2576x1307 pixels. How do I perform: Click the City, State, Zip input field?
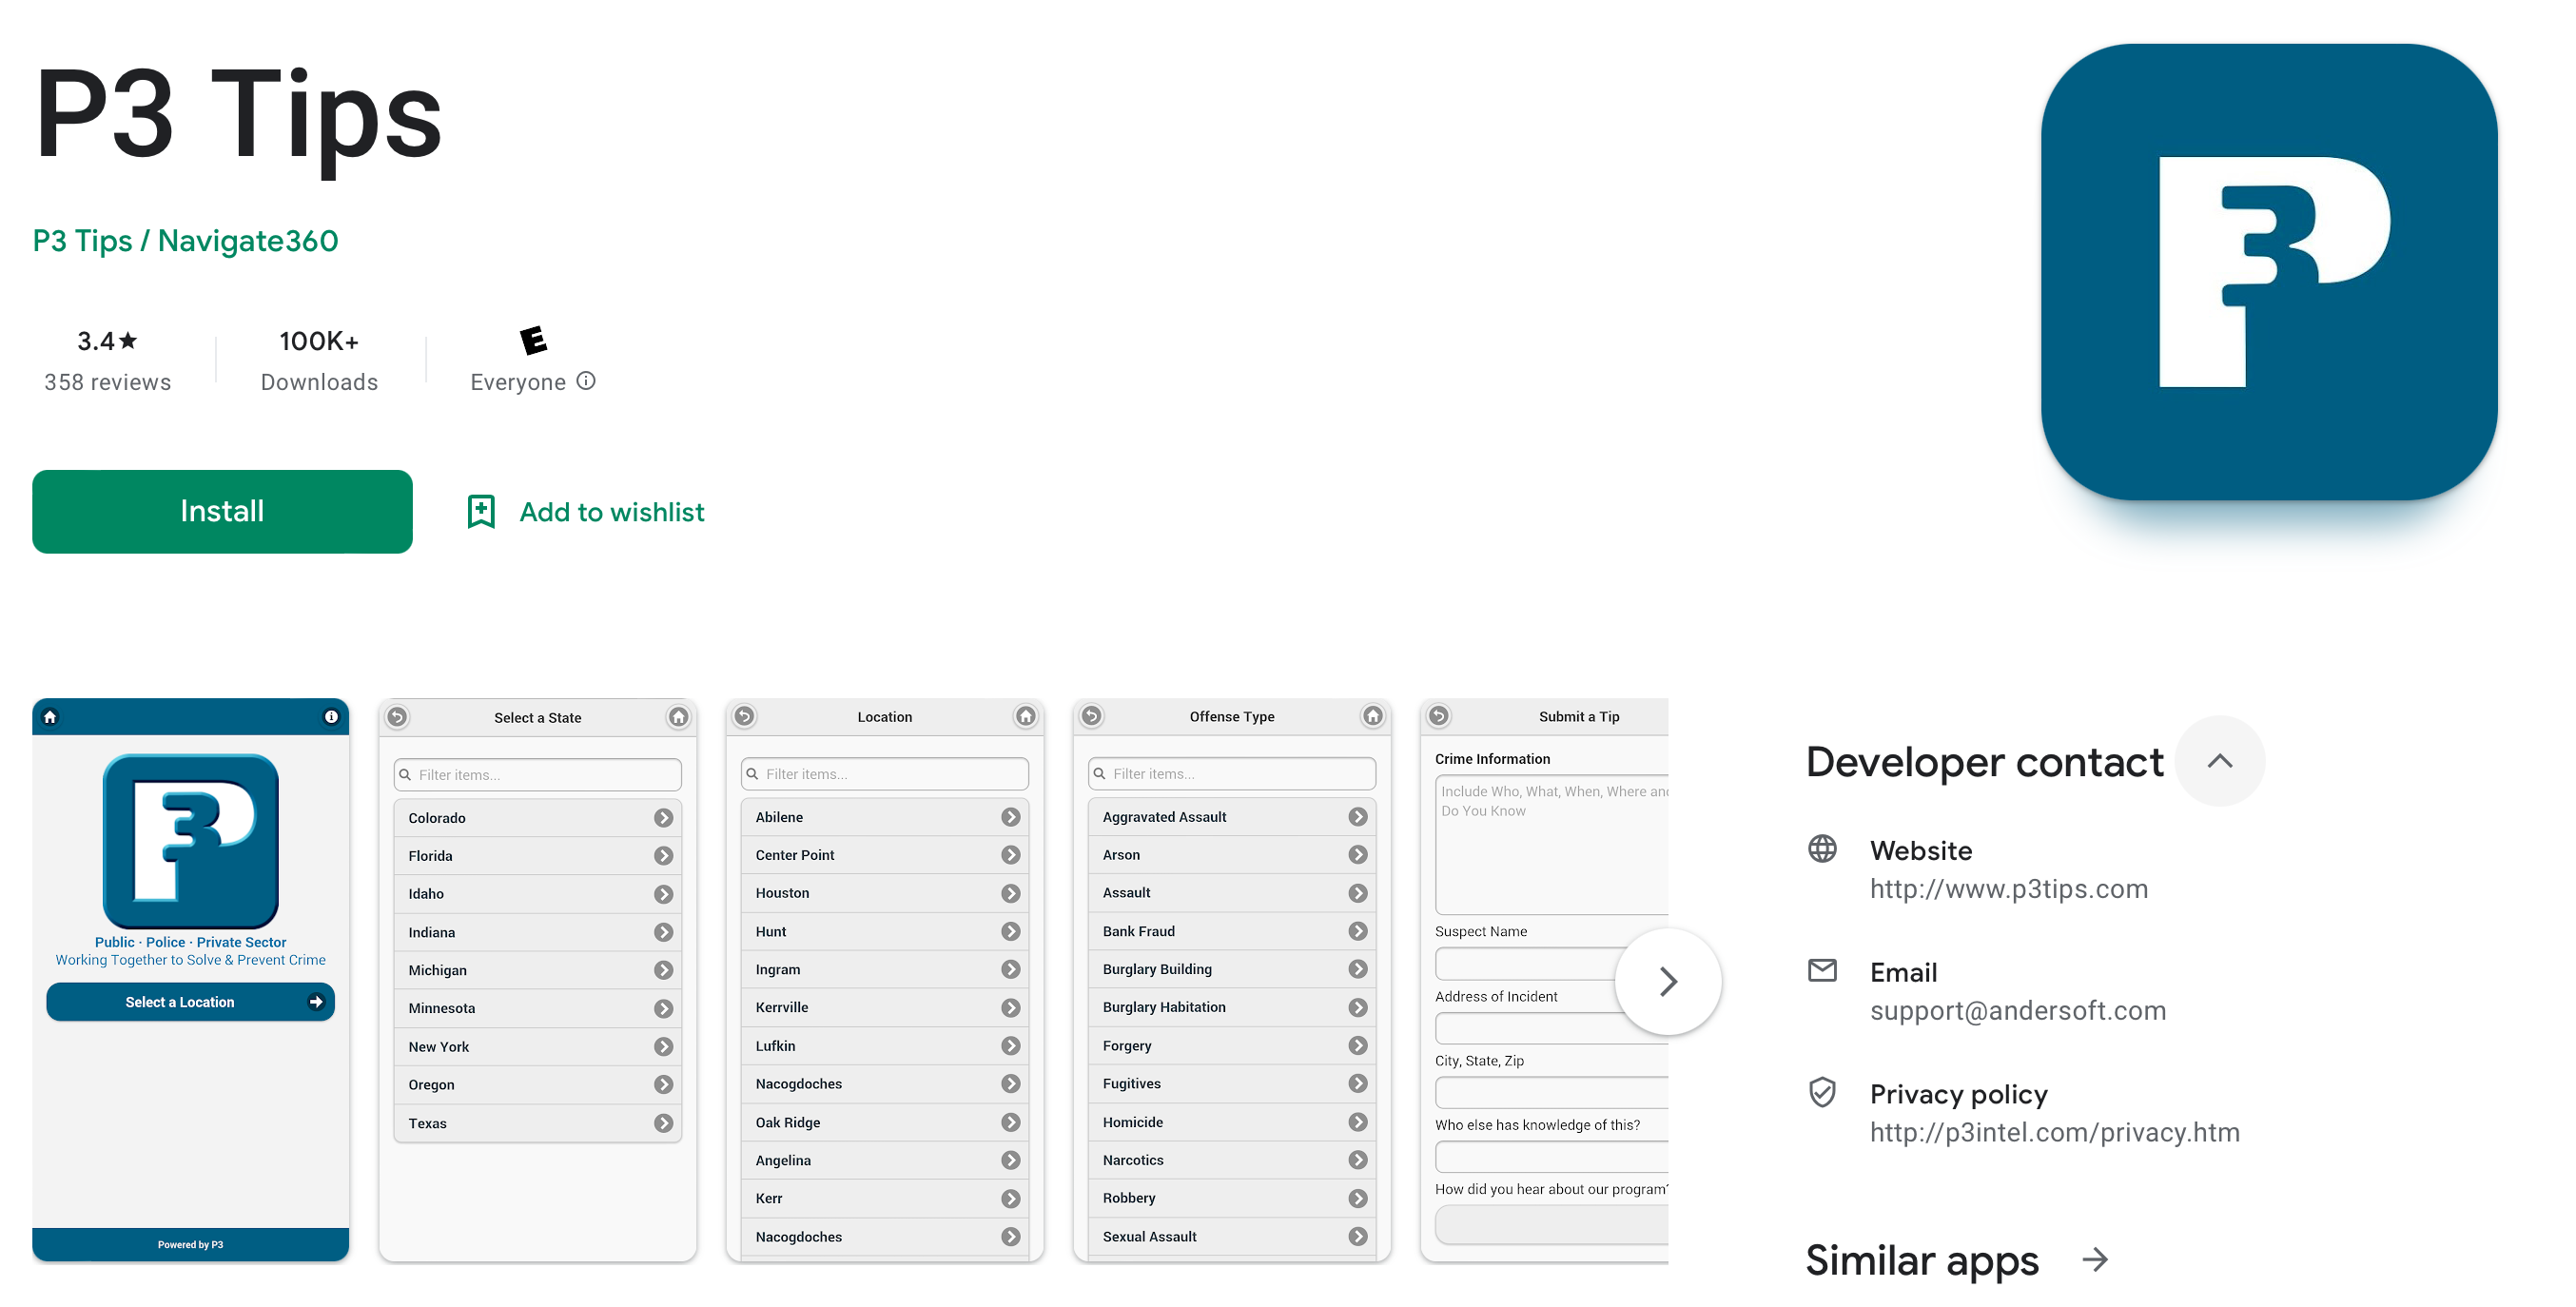[x=1551, y=1092]
